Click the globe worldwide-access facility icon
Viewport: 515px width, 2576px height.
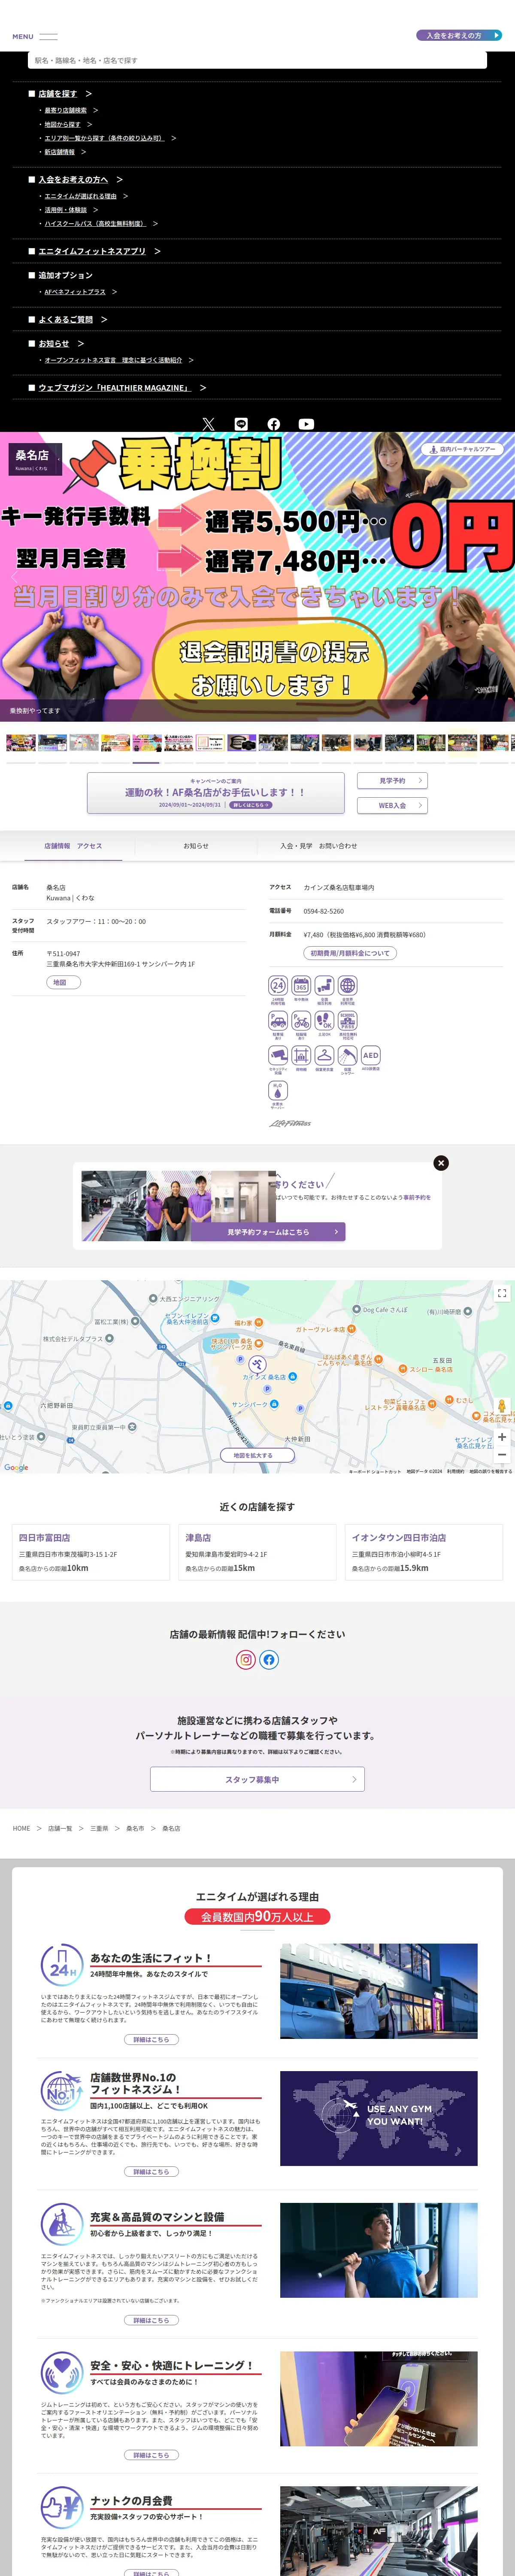pos(347,985)
